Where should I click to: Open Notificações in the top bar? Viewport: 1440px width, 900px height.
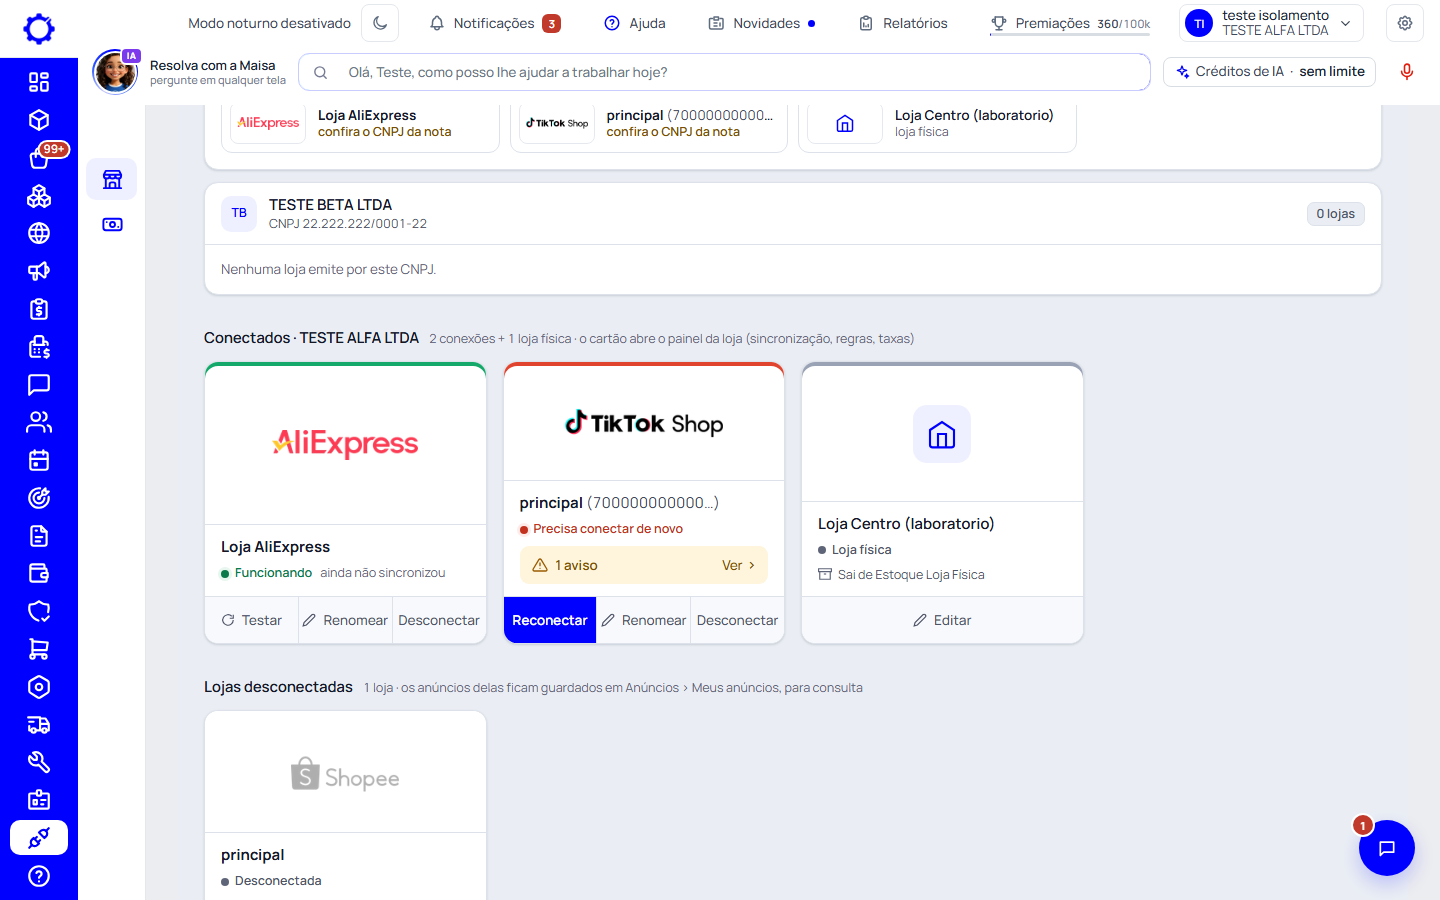(x=495, y=23)
